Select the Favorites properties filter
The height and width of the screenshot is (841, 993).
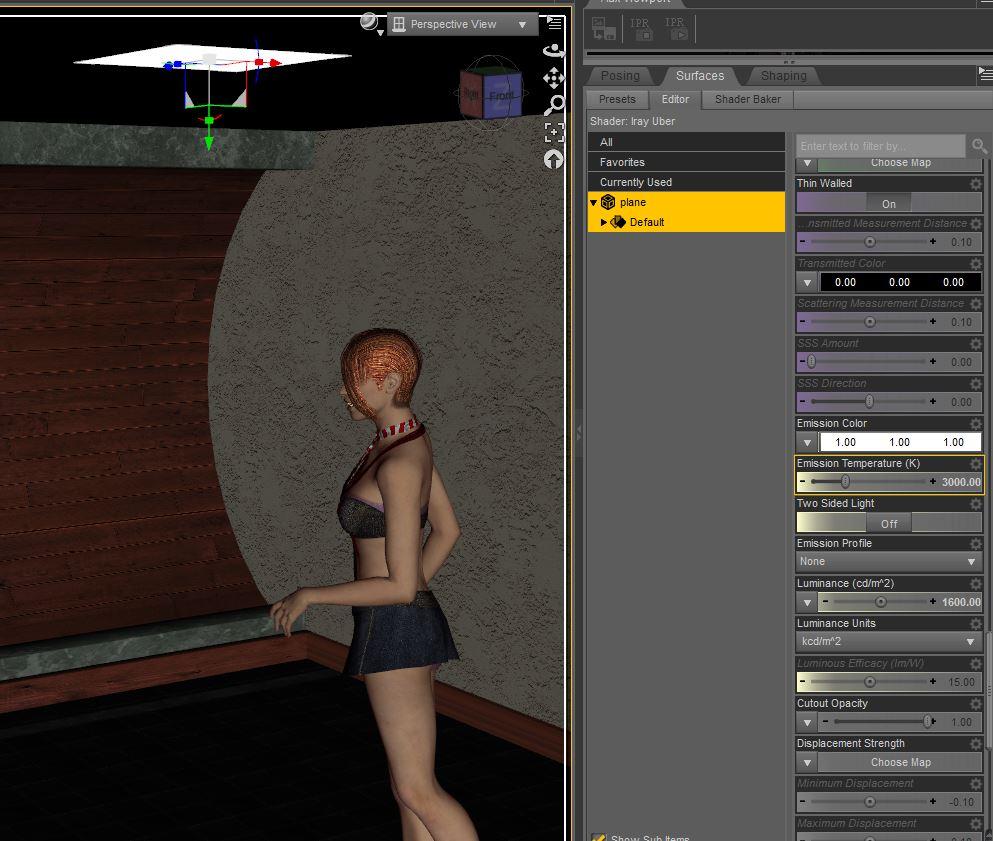[x=686, y=162]
